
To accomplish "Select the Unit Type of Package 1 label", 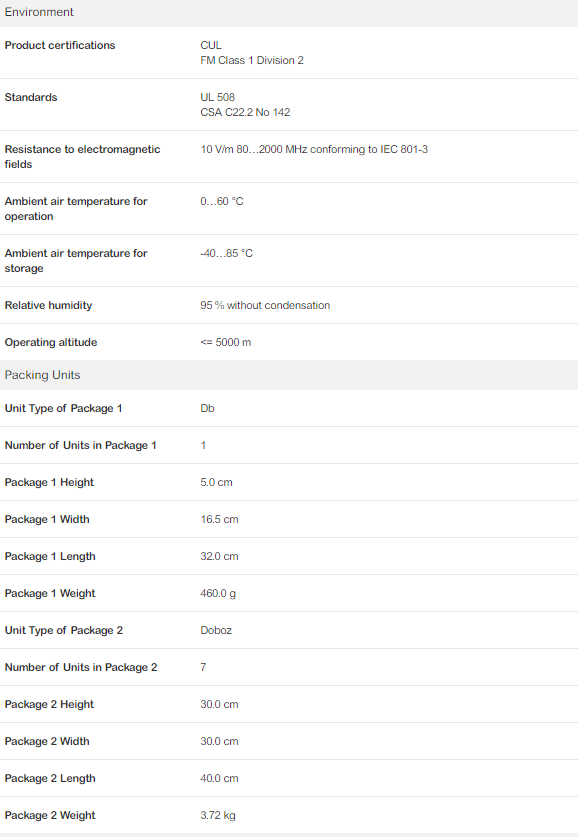I will pyautogui.click(x=64, y=408).
